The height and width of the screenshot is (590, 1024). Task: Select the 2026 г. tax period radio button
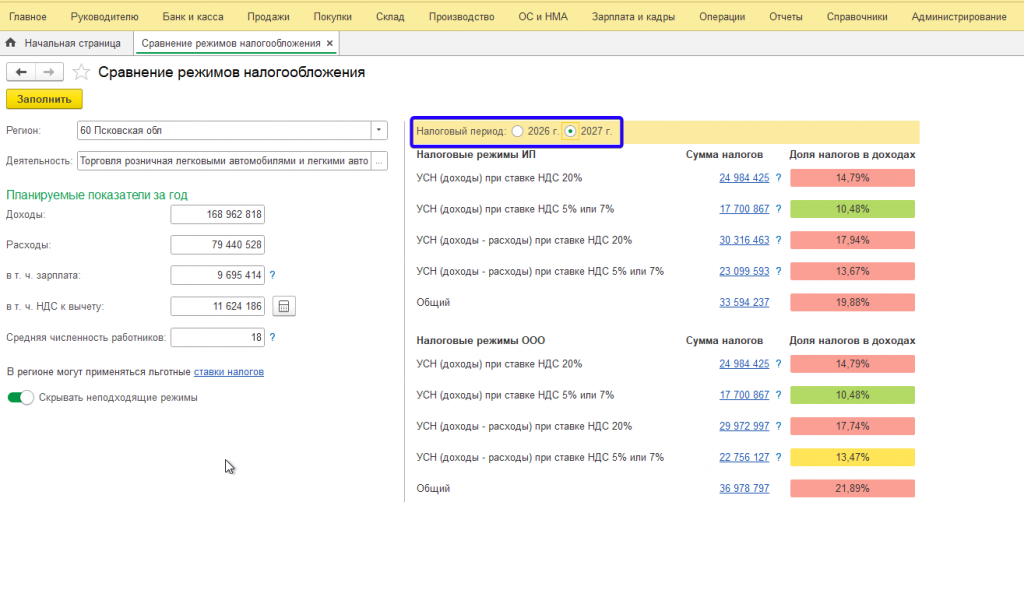coord(517,131)
